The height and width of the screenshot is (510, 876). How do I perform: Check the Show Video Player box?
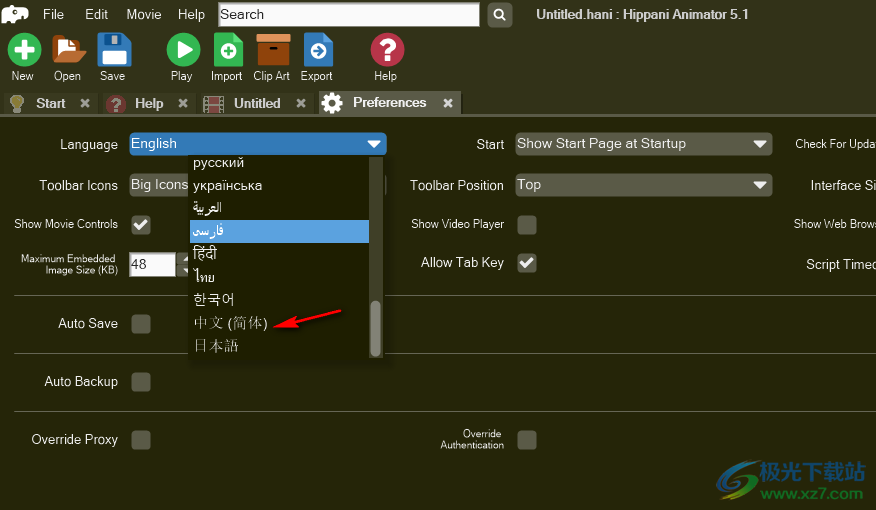tap(526, 224)
